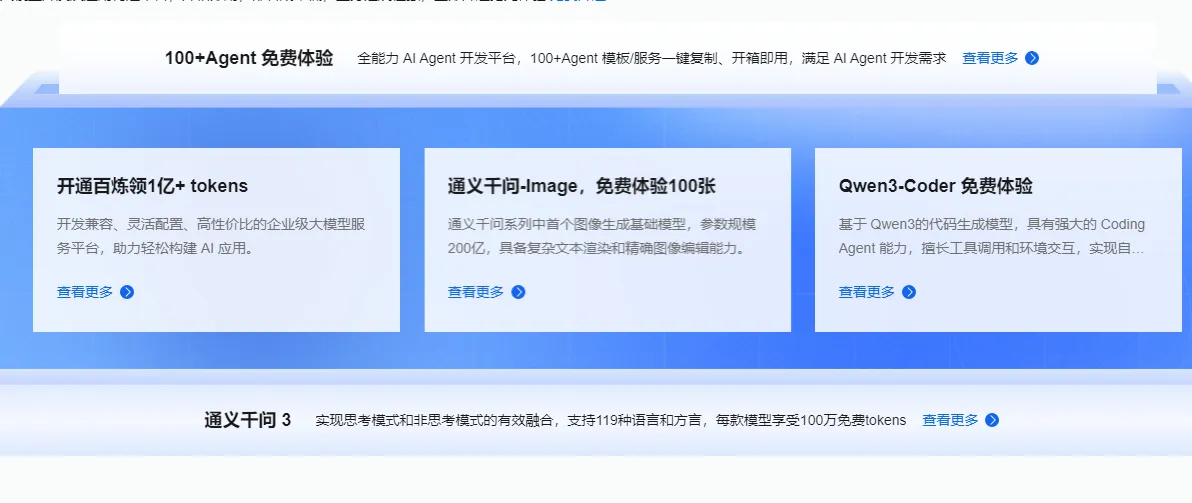Viewport: 1192px width, 503px height.
Task: Click 开通百炼领1亿+ tokens card title
Action: click(152, 186)
